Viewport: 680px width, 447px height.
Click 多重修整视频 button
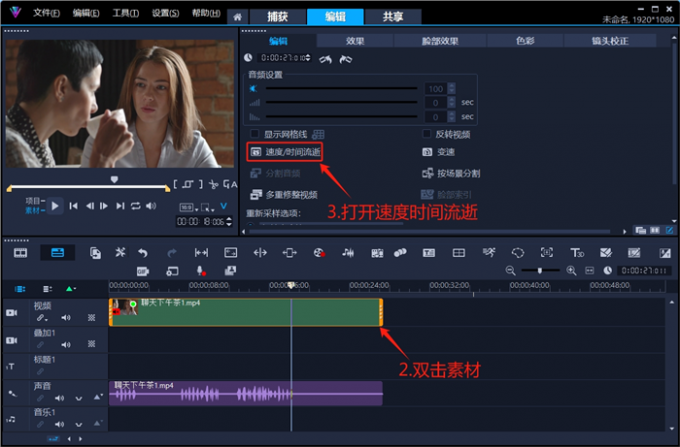tap(284, 195)
